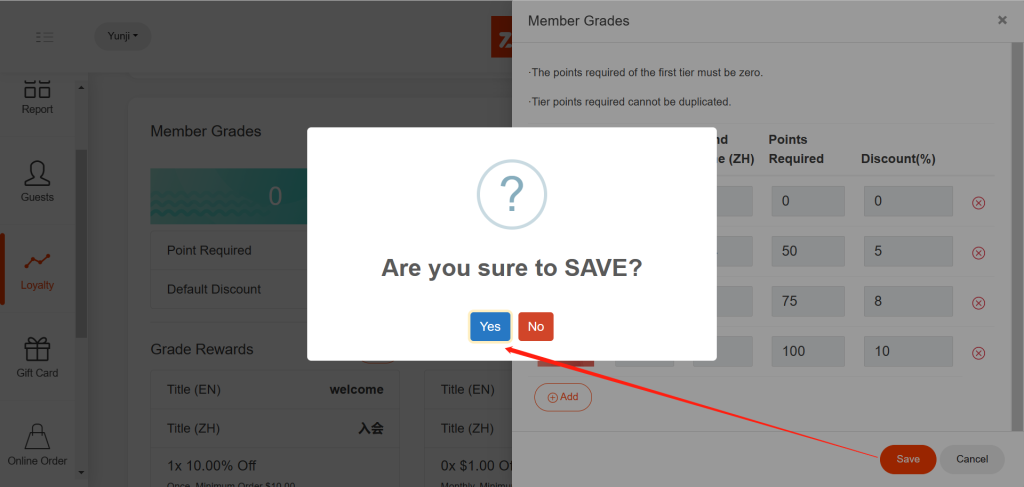Edit the discount field showing 10
The height and width of the screenshot is (487, 1024).
tap(908, 351)
